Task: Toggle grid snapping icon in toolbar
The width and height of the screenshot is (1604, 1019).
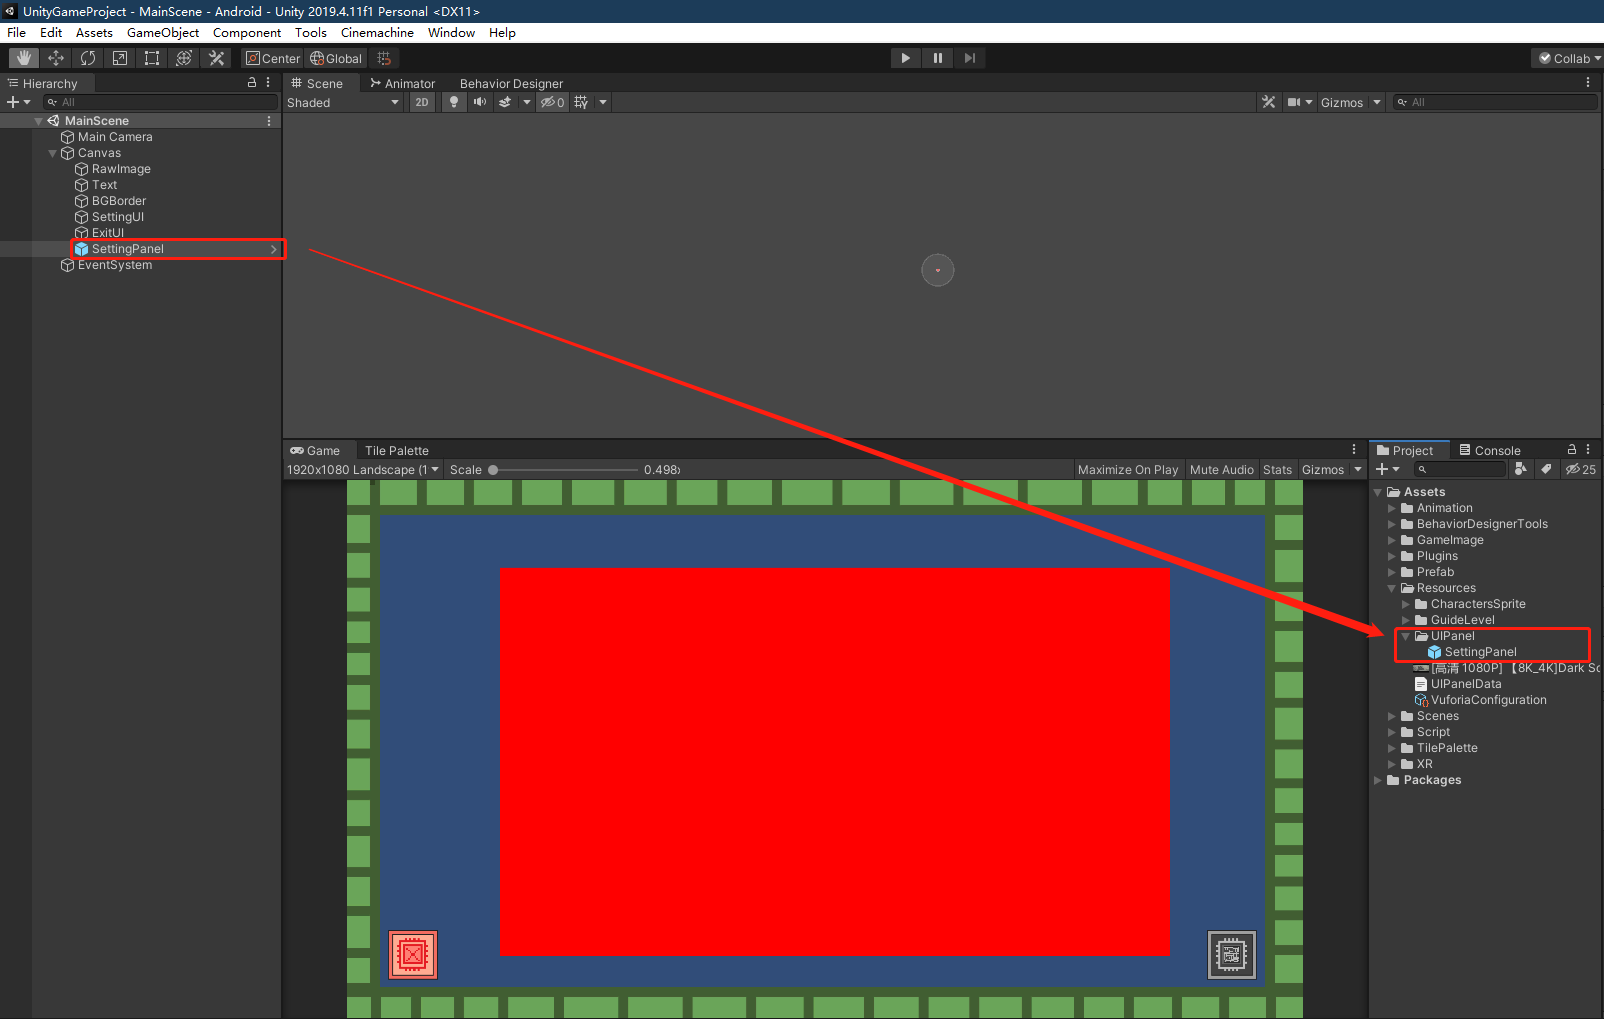Action: pos(384,58)
